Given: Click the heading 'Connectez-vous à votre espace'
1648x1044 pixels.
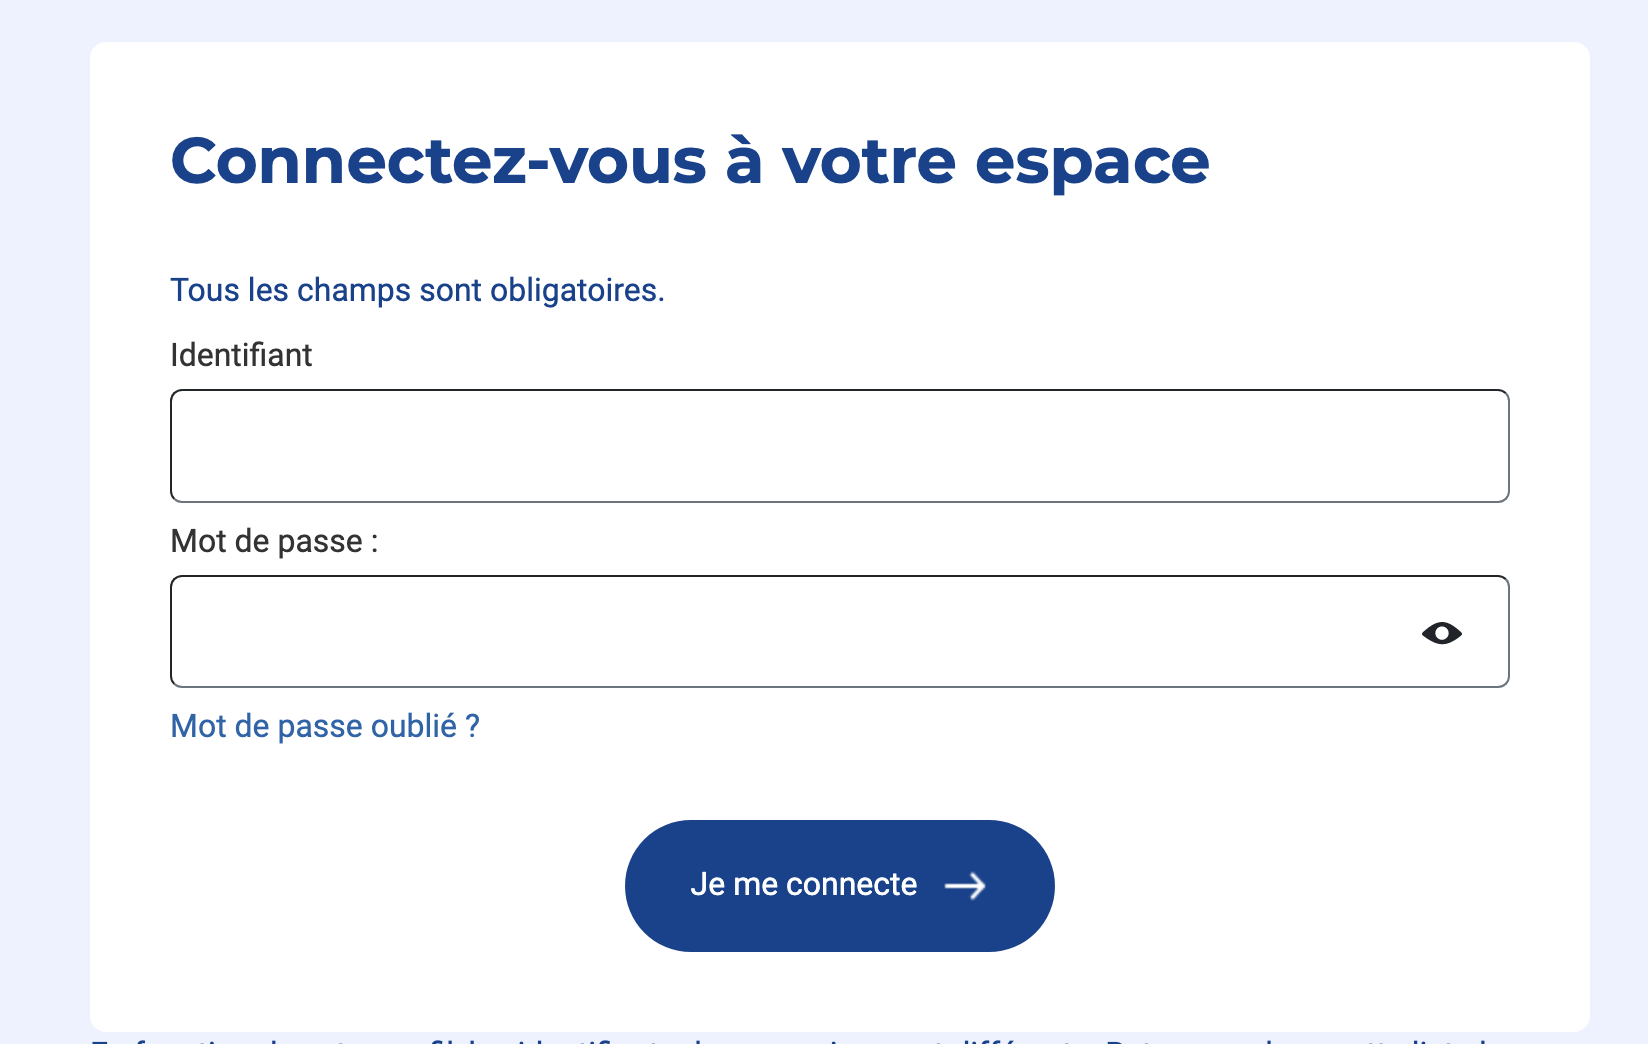Looking at the screenshot, I should [x=690, y=160].
